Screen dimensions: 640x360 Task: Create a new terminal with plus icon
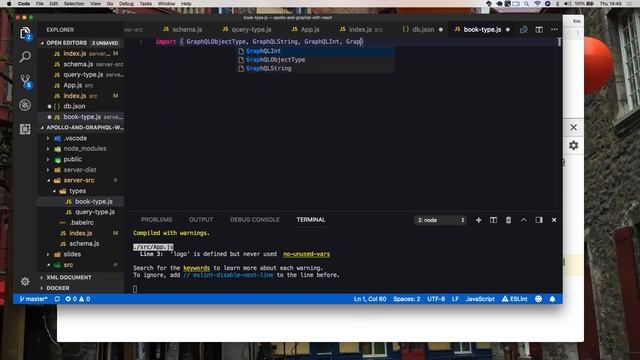click(478, 220)
